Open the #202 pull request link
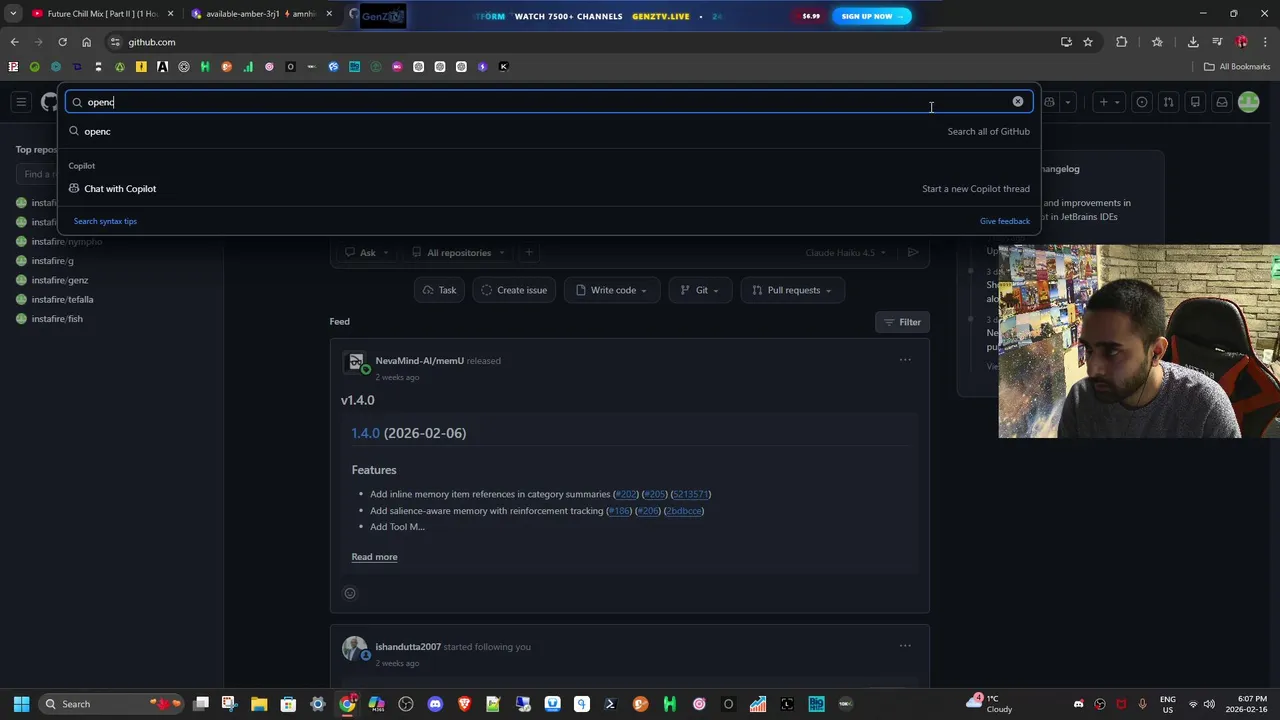This screenshot has width=1280, height=720. [626, 494]
